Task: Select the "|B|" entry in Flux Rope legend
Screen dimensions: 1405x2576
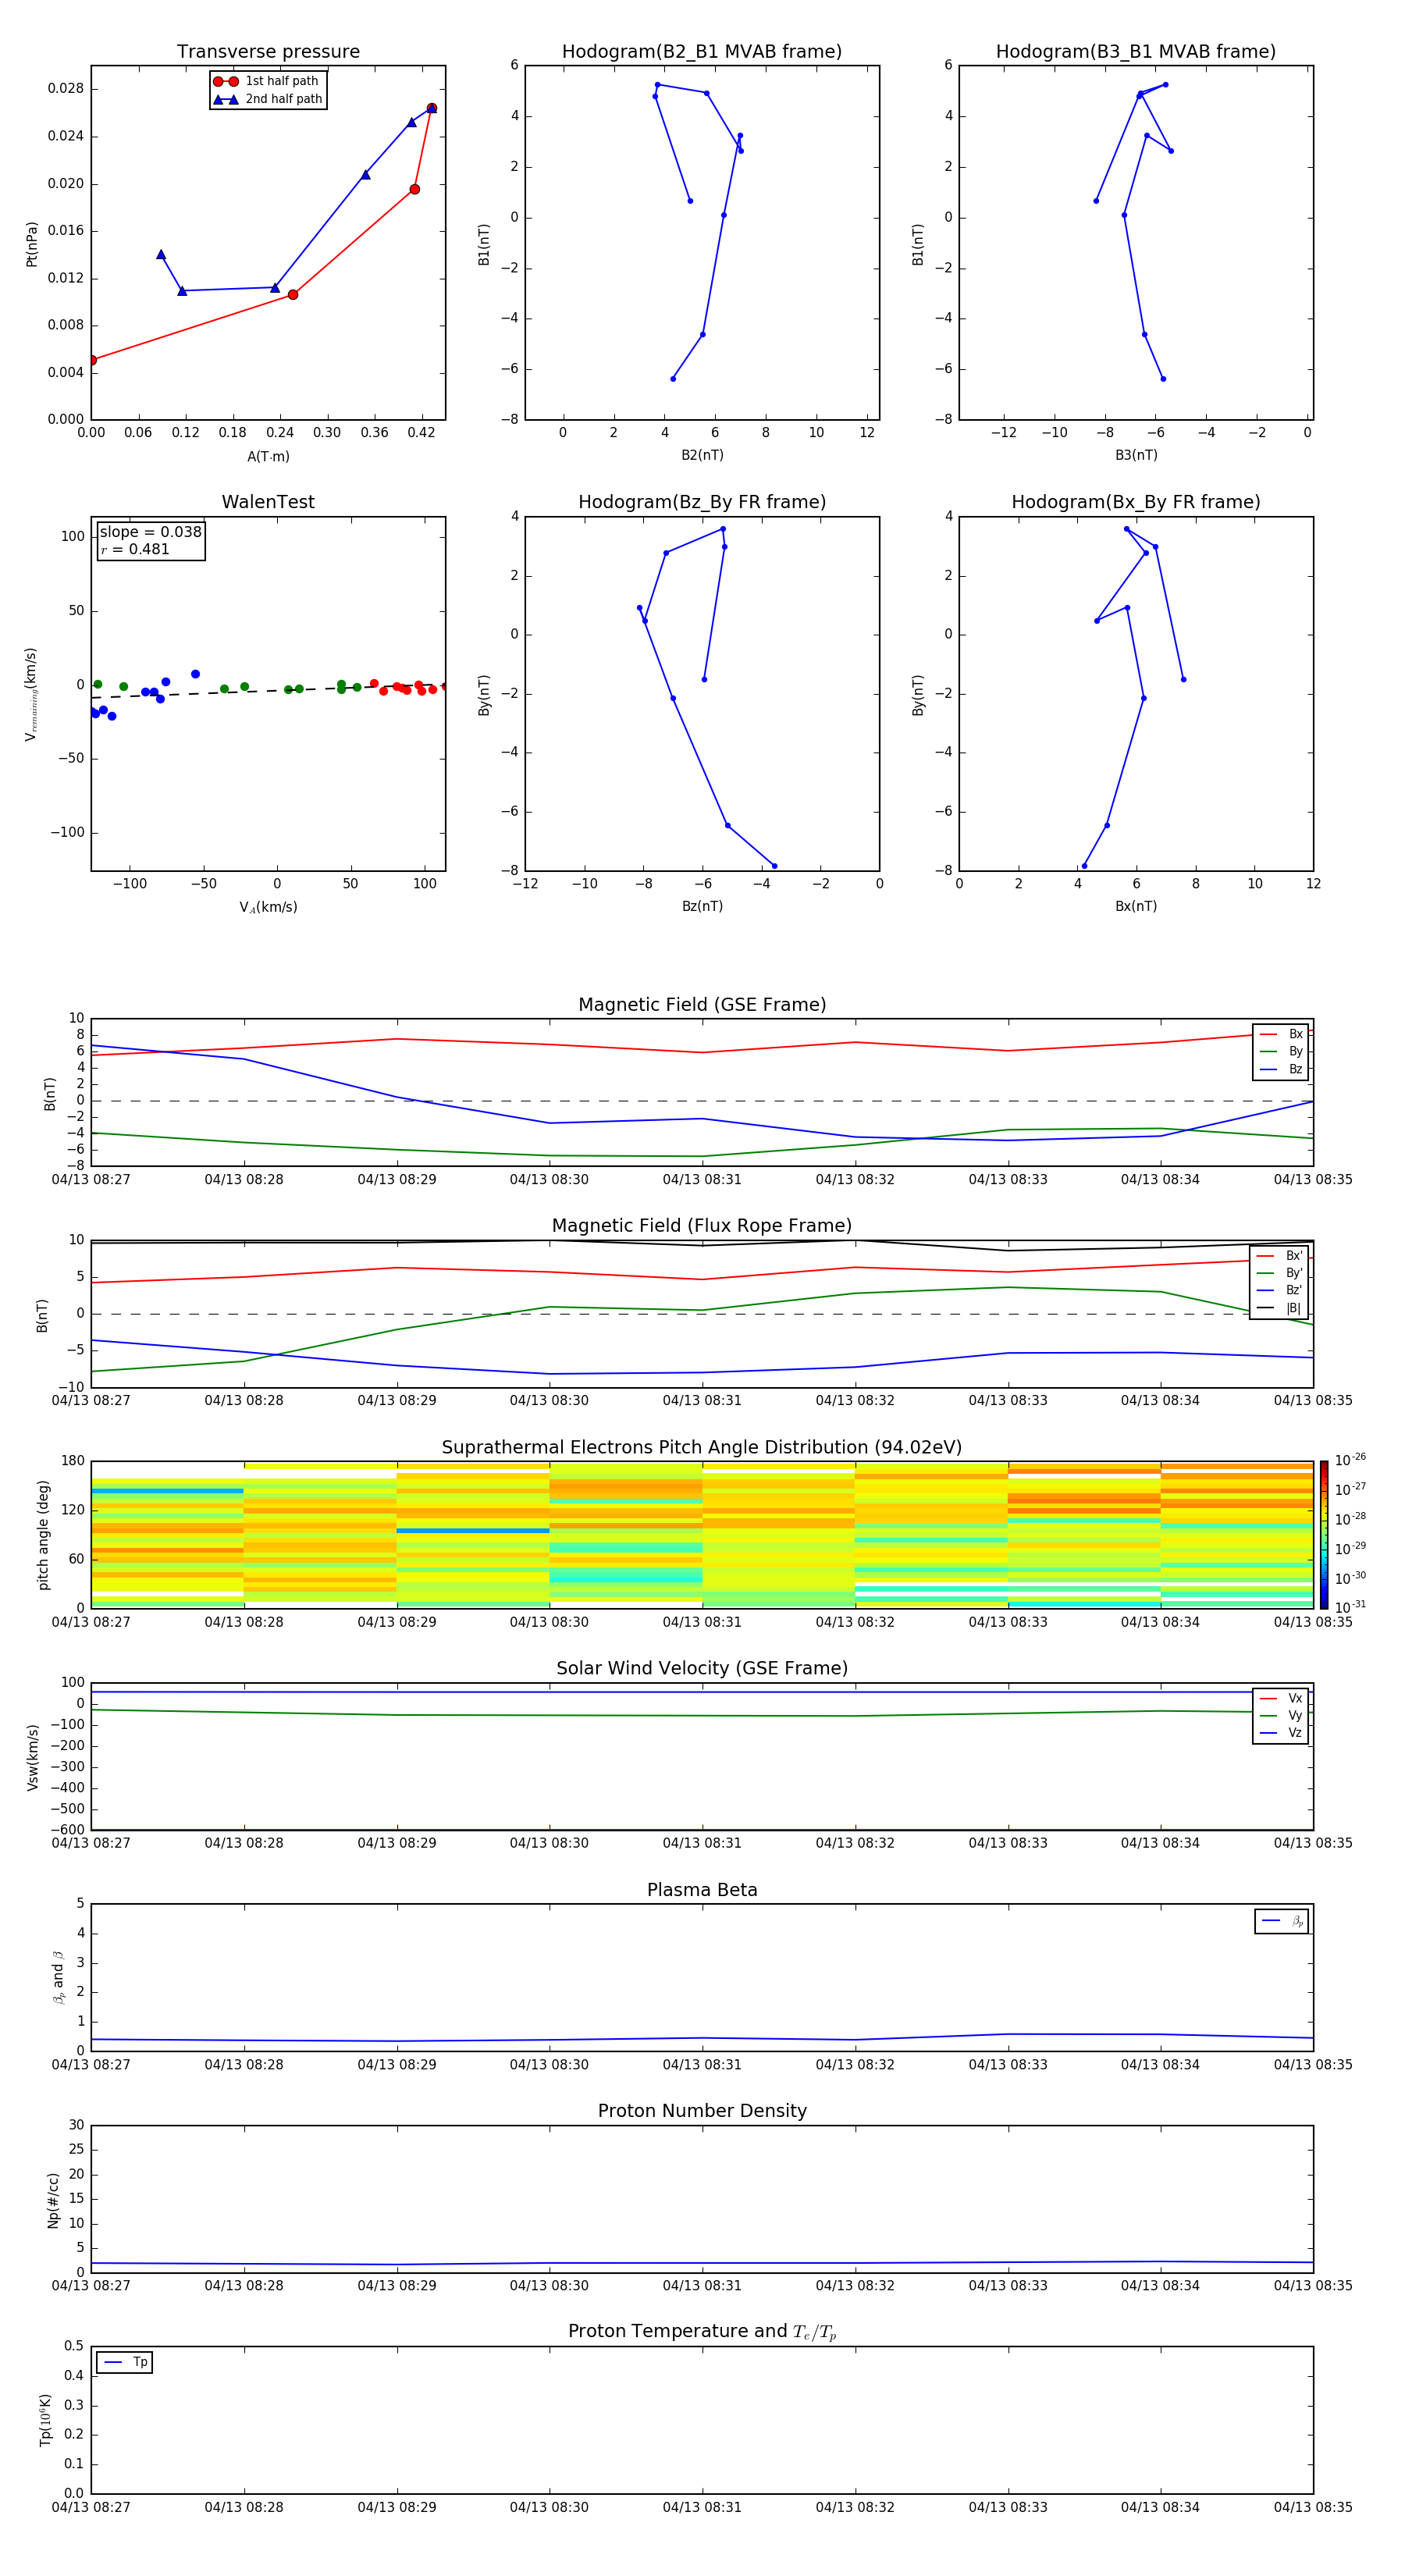Action: pyautogui.click(x=1279, y=1309)
